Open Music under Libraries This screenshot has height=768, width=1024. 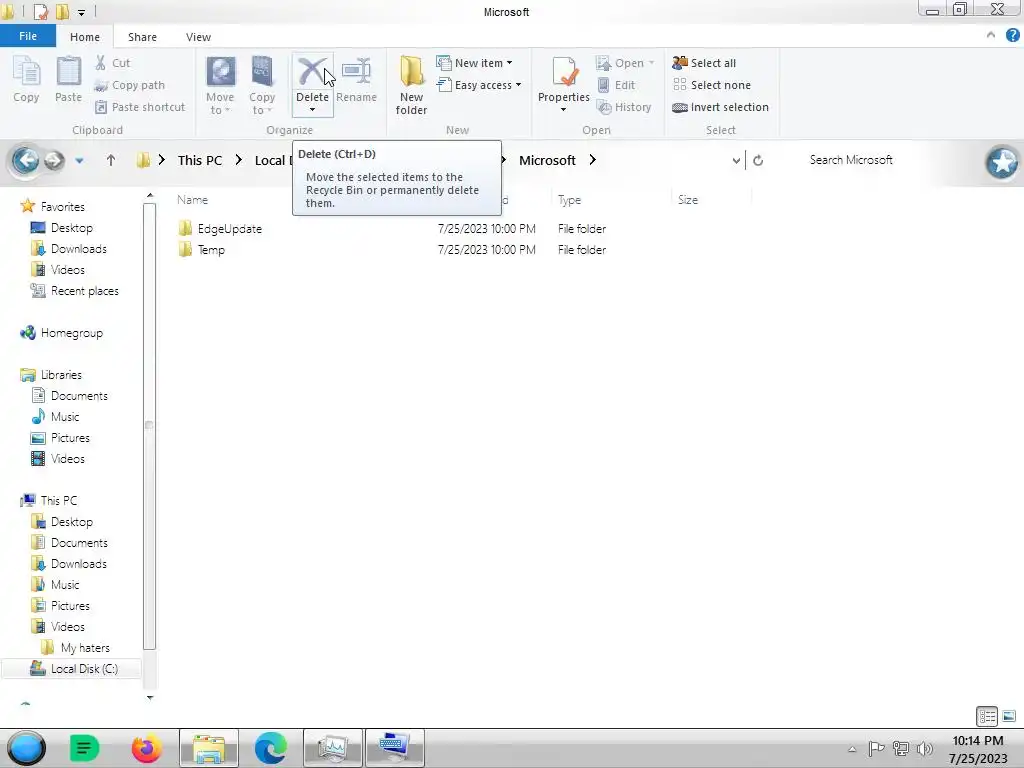point(65,417)
